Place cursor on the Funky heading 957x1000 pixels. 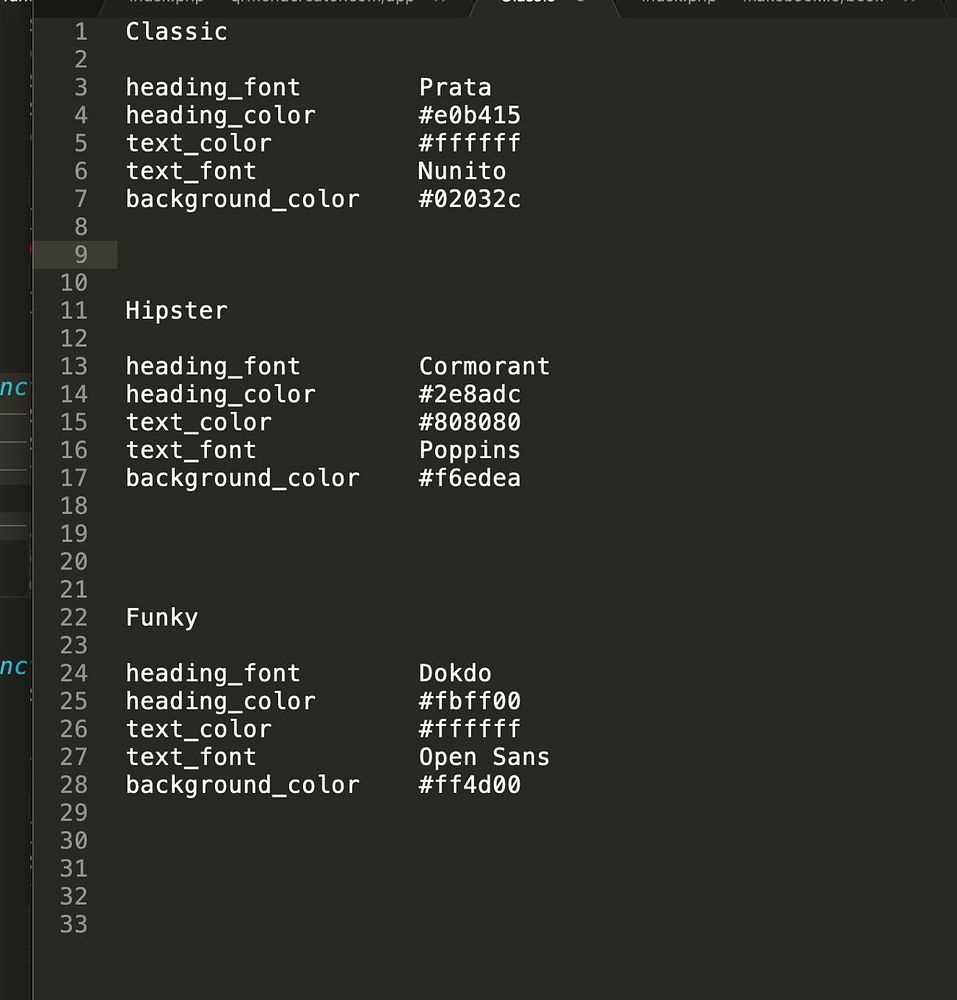click(x=162, y=617)
